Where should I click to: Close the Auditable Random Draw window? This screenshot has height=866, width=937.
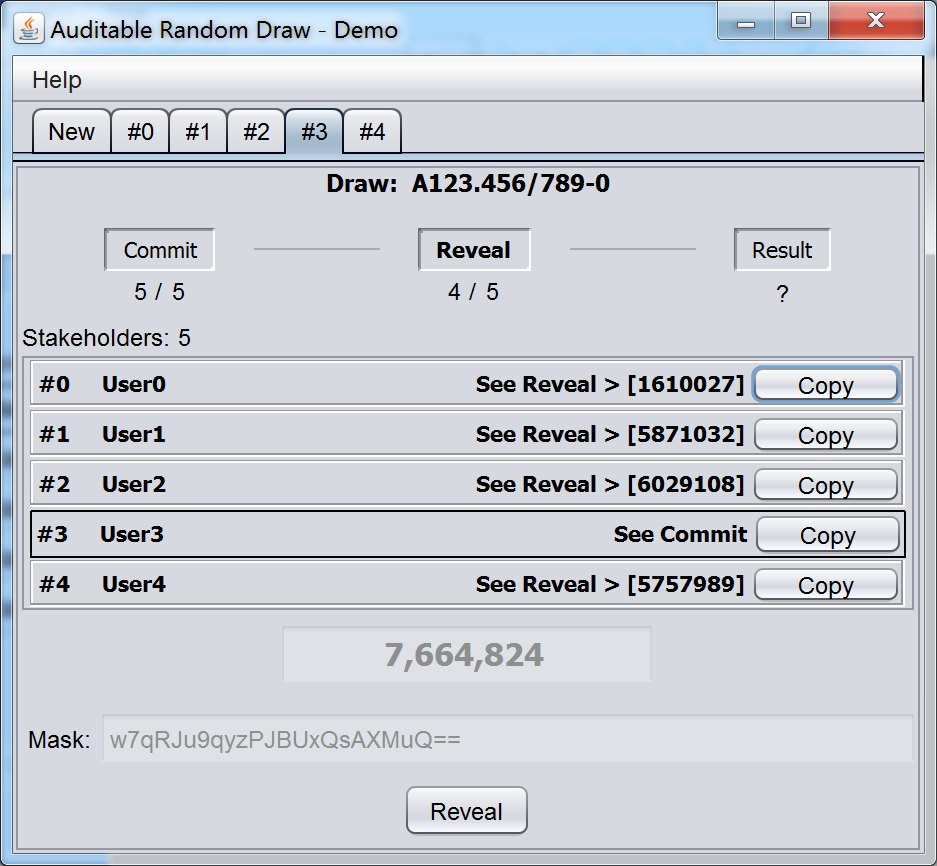876,22
